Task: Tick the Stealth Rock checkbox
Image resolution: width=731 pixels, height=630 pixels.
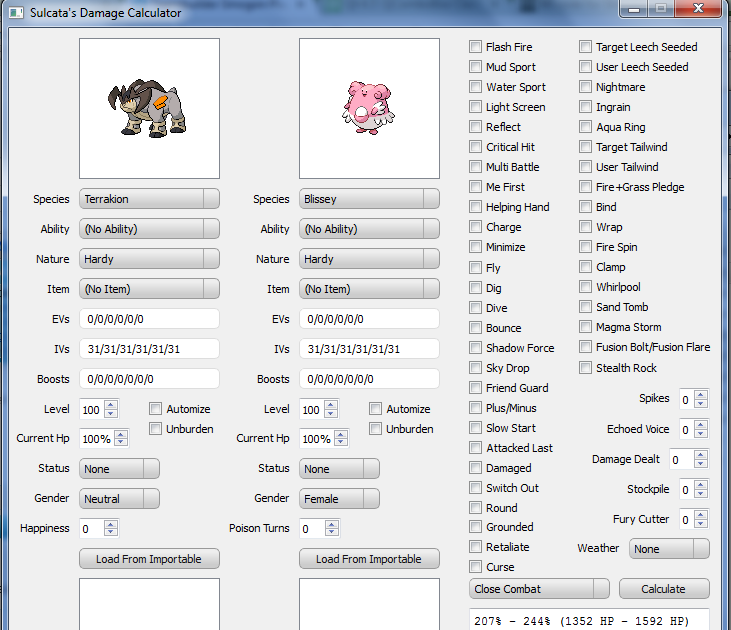Action: pyautogui.click(x=585, y=367)
